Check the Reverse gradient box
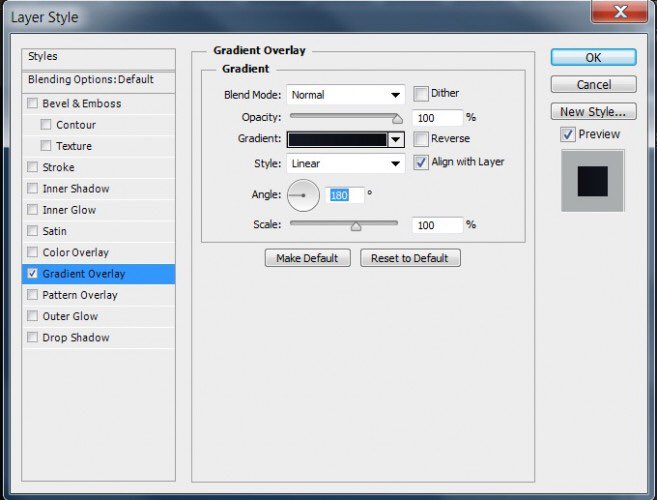657x500 pixels. click(421, 139)
